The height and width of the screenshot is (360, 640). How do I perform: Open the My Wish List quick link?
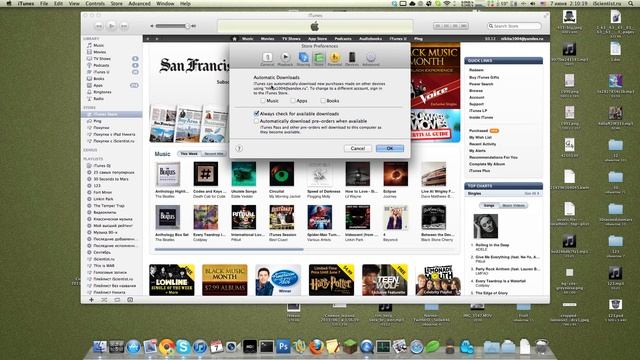480,138
